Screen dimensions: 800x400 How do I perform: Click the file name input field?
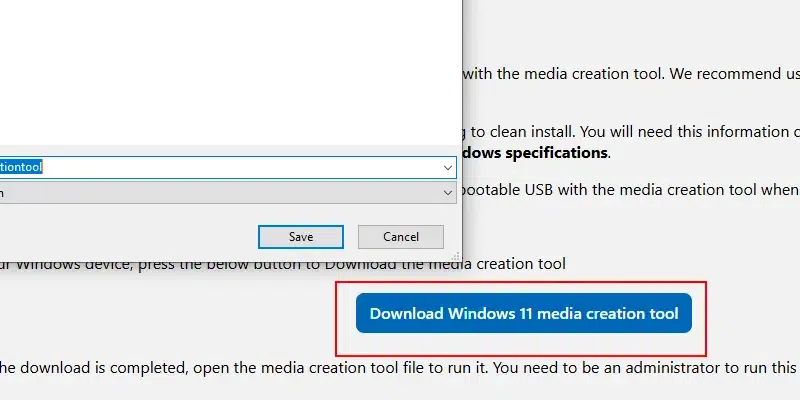[227, 167]
